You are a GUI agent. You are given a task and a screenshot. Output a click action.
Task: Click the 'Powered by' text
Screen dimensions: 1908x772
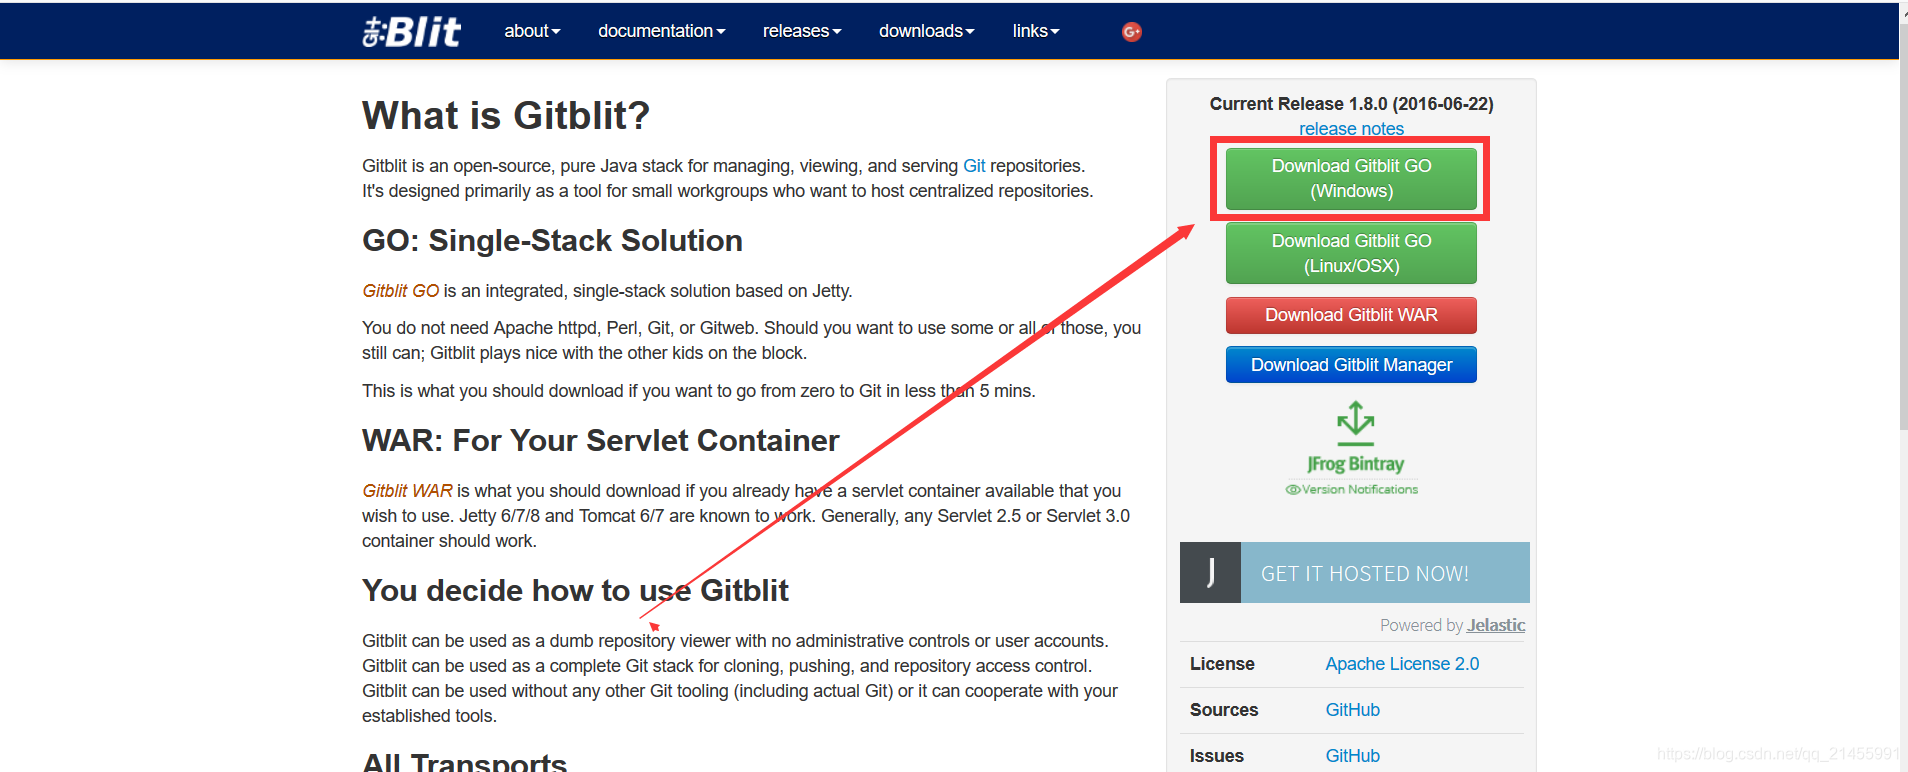coord(1421,625)
